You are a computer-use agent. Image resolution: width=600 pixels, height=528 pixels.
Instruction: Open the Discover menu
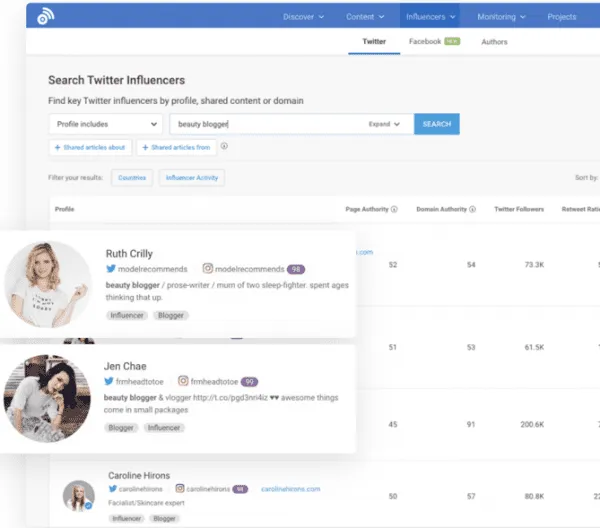(303, 17)
